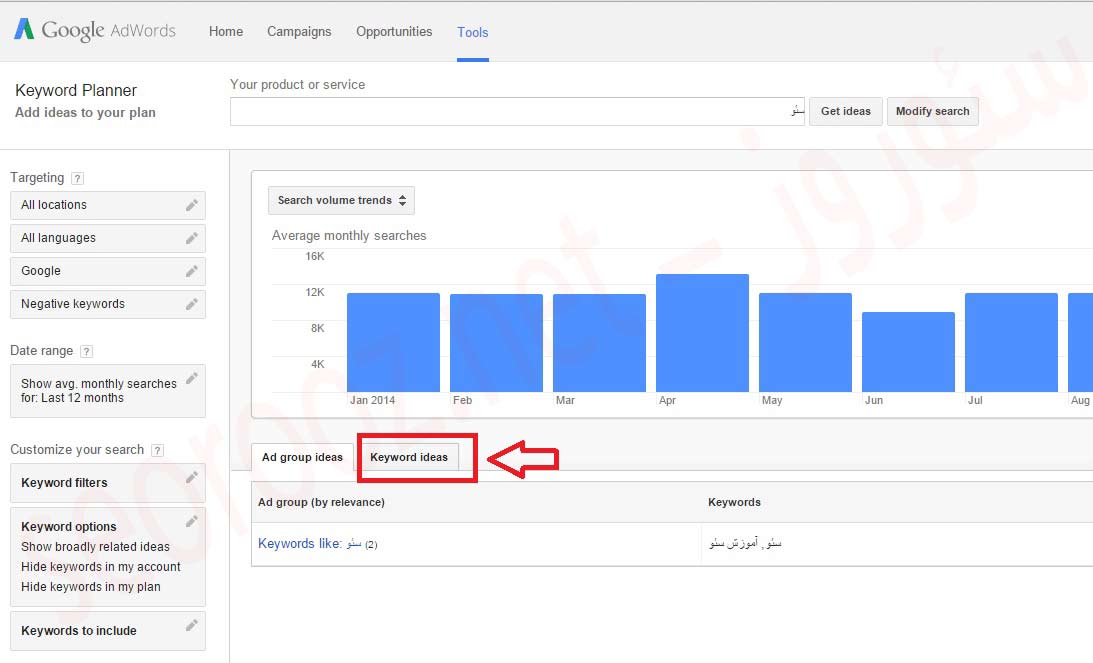The width and height of the screenshot is (1093, 663).
Task: Go to the Opportunities menu
Action: [394, 32]
